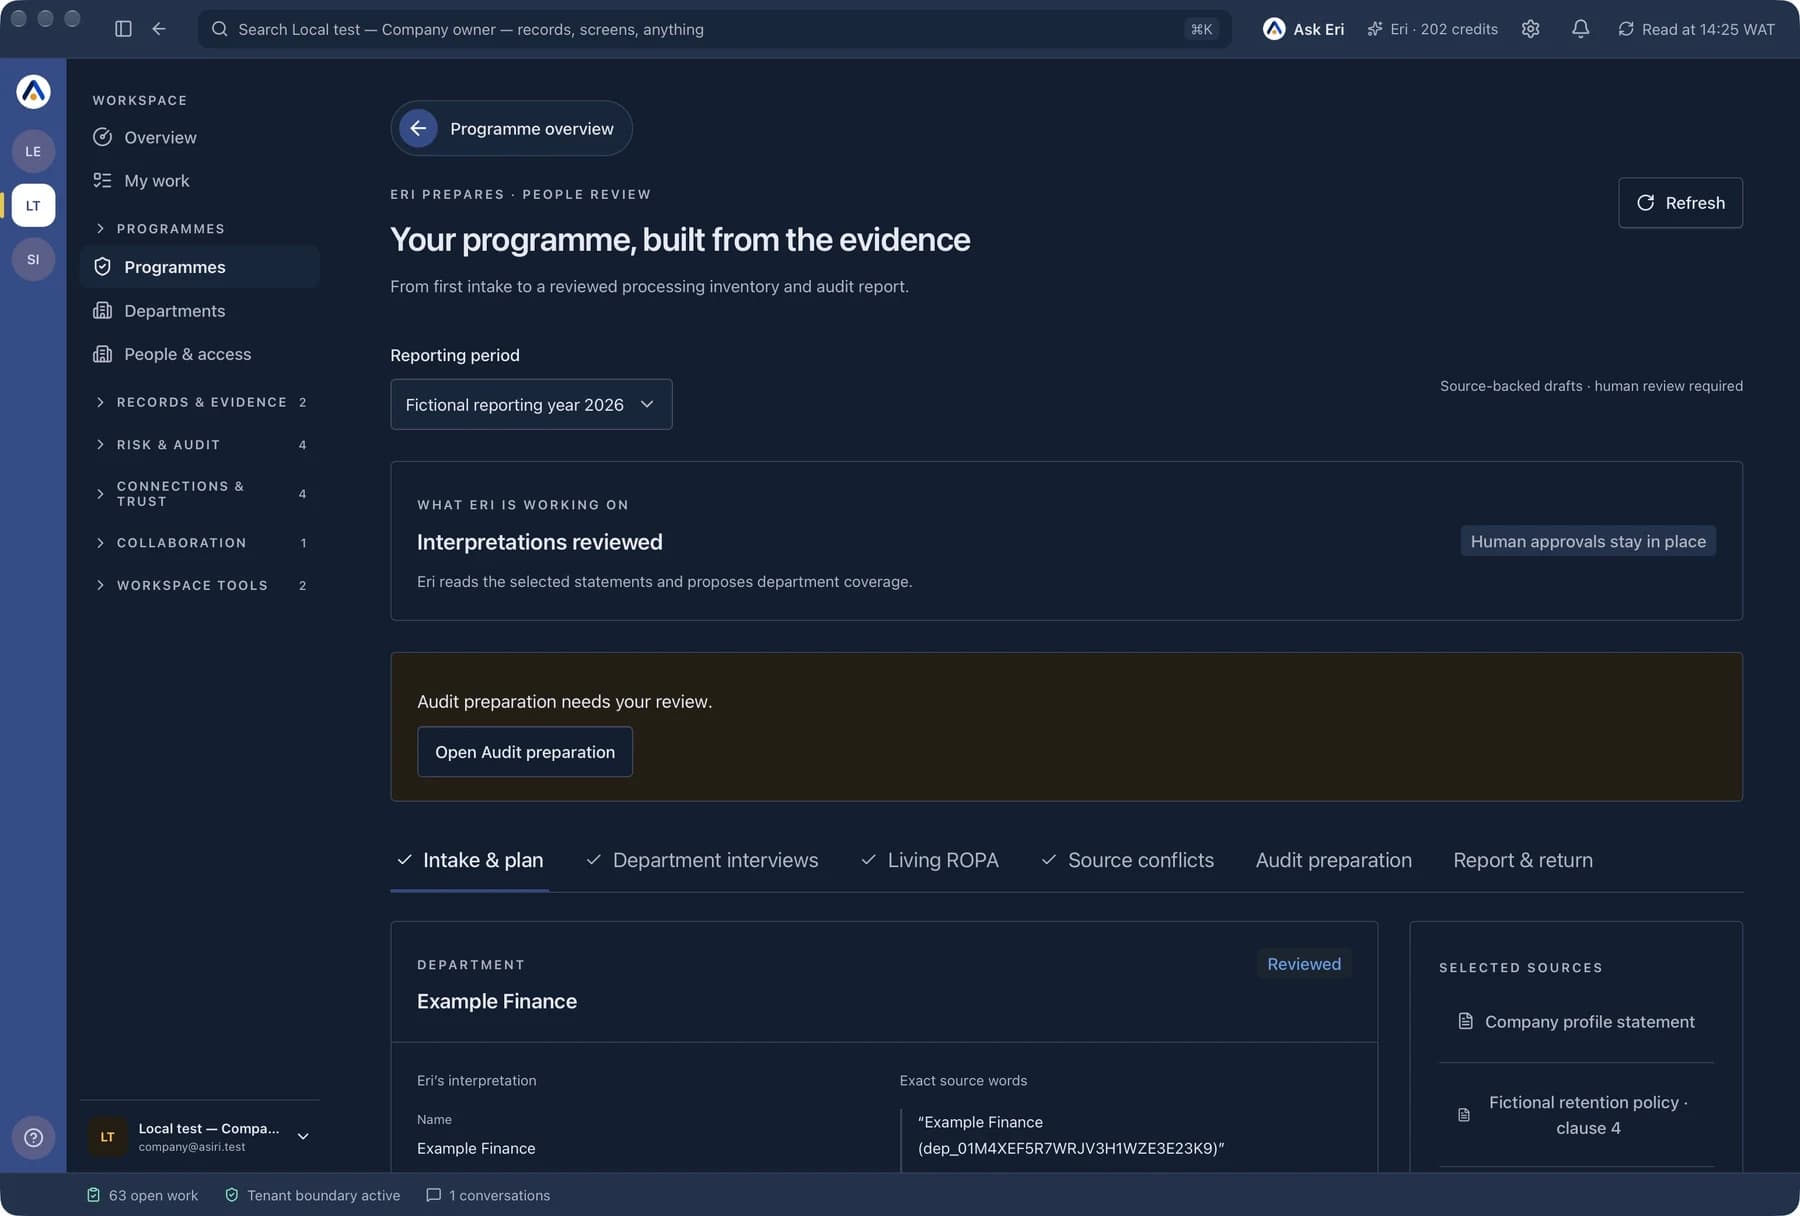
Task: Switch to the LE workspace avatar
Action: click(x=33, y=151)
